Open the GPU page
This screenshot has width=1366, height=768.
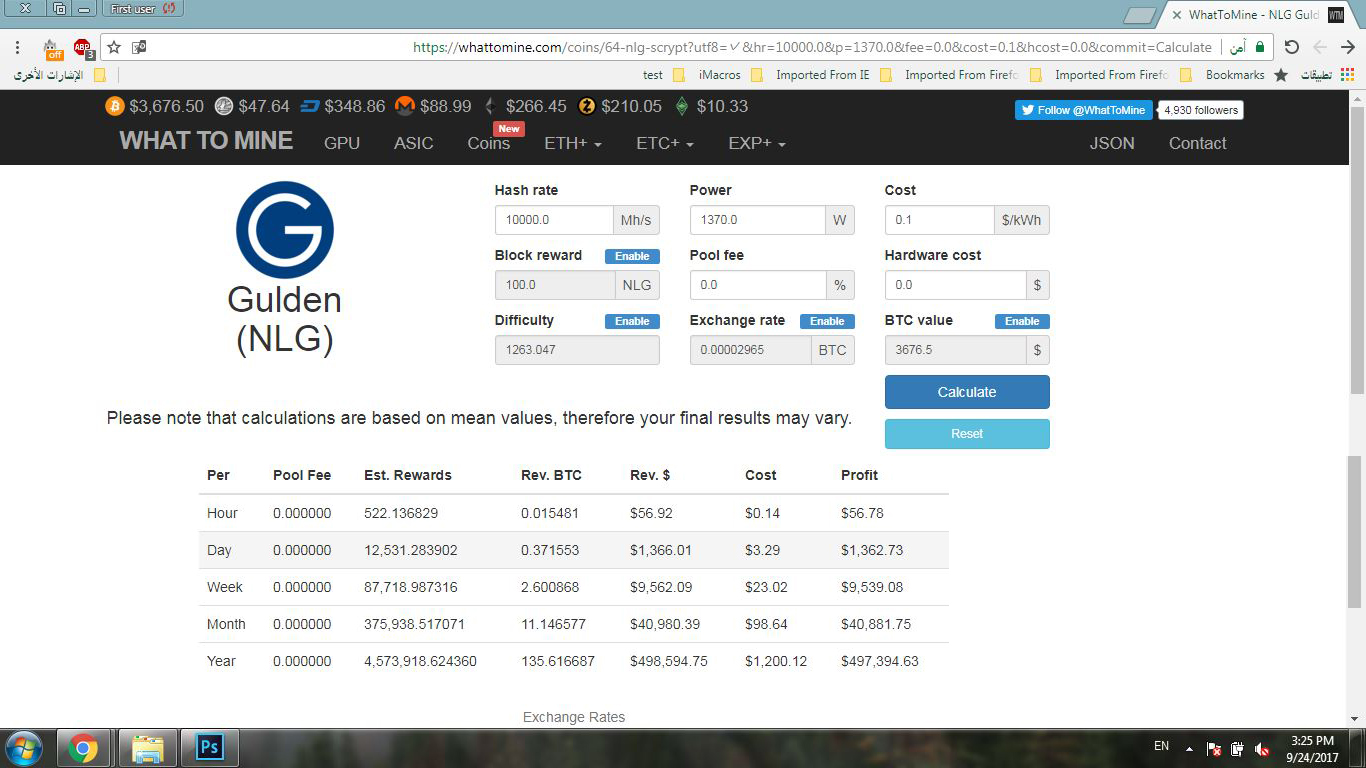342,143
